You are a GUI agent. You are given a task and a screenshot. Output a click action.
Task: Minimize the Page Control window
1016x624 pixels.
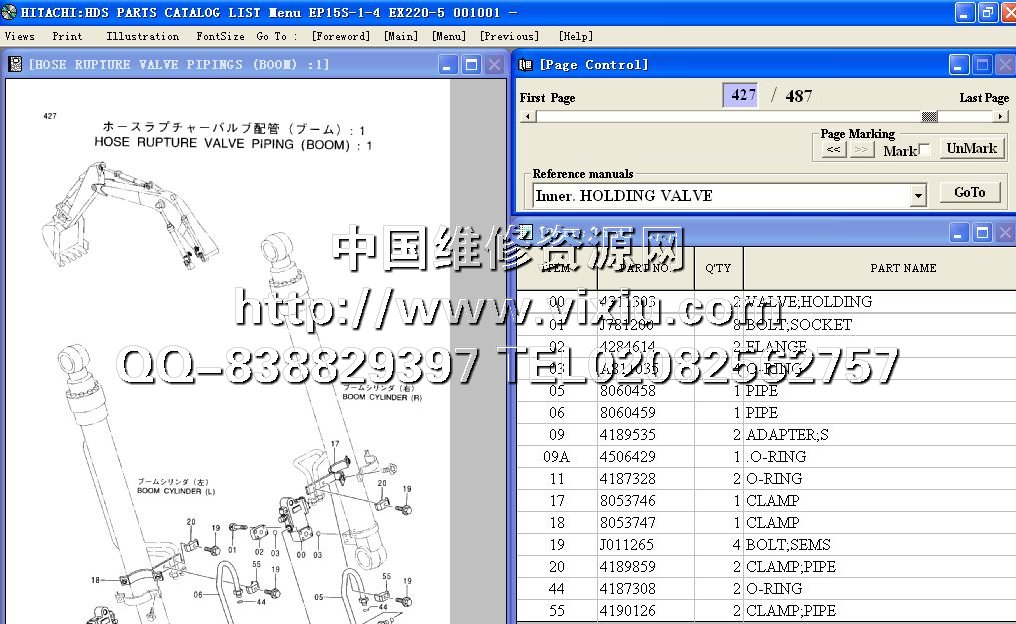[x=959, y=65]
